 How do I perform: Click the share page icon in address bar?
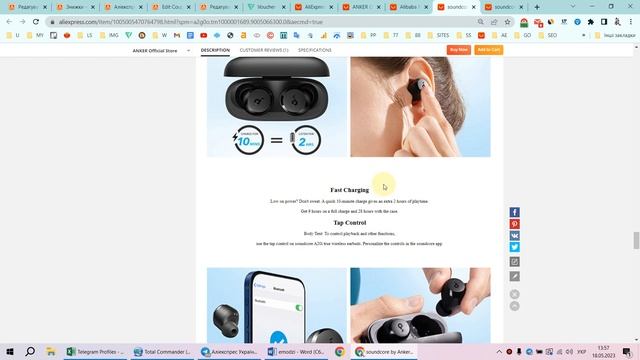point(494,22)
